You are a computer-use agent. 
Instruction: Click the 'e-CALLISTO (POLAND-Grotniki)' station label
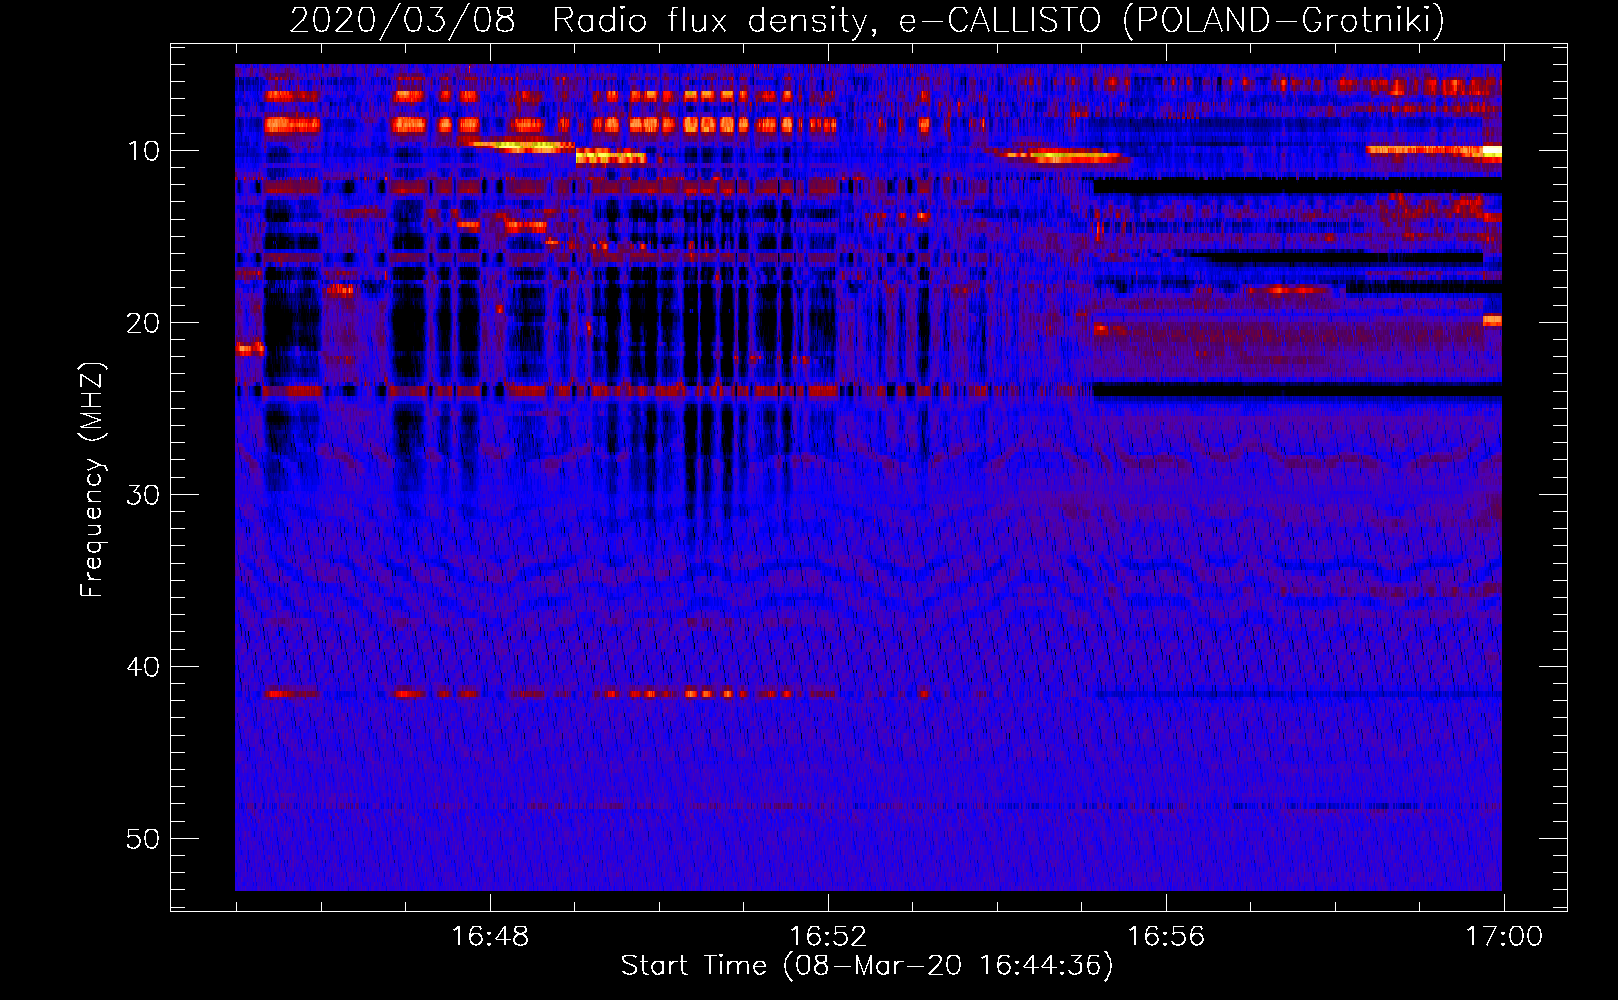pyautogui.click(x=1171, y=21)
